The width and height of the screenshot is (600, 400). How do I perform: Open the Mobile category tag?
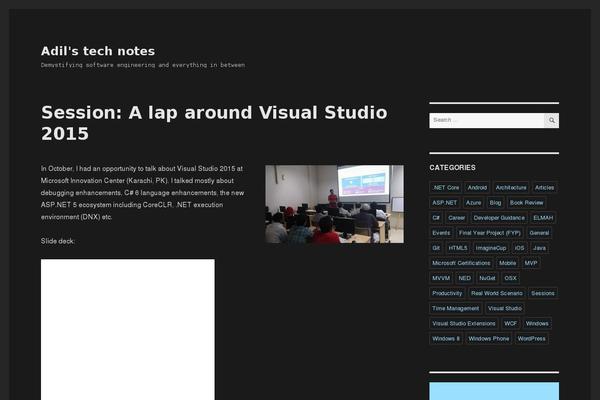pyautogui.click(x=507, y=263)
